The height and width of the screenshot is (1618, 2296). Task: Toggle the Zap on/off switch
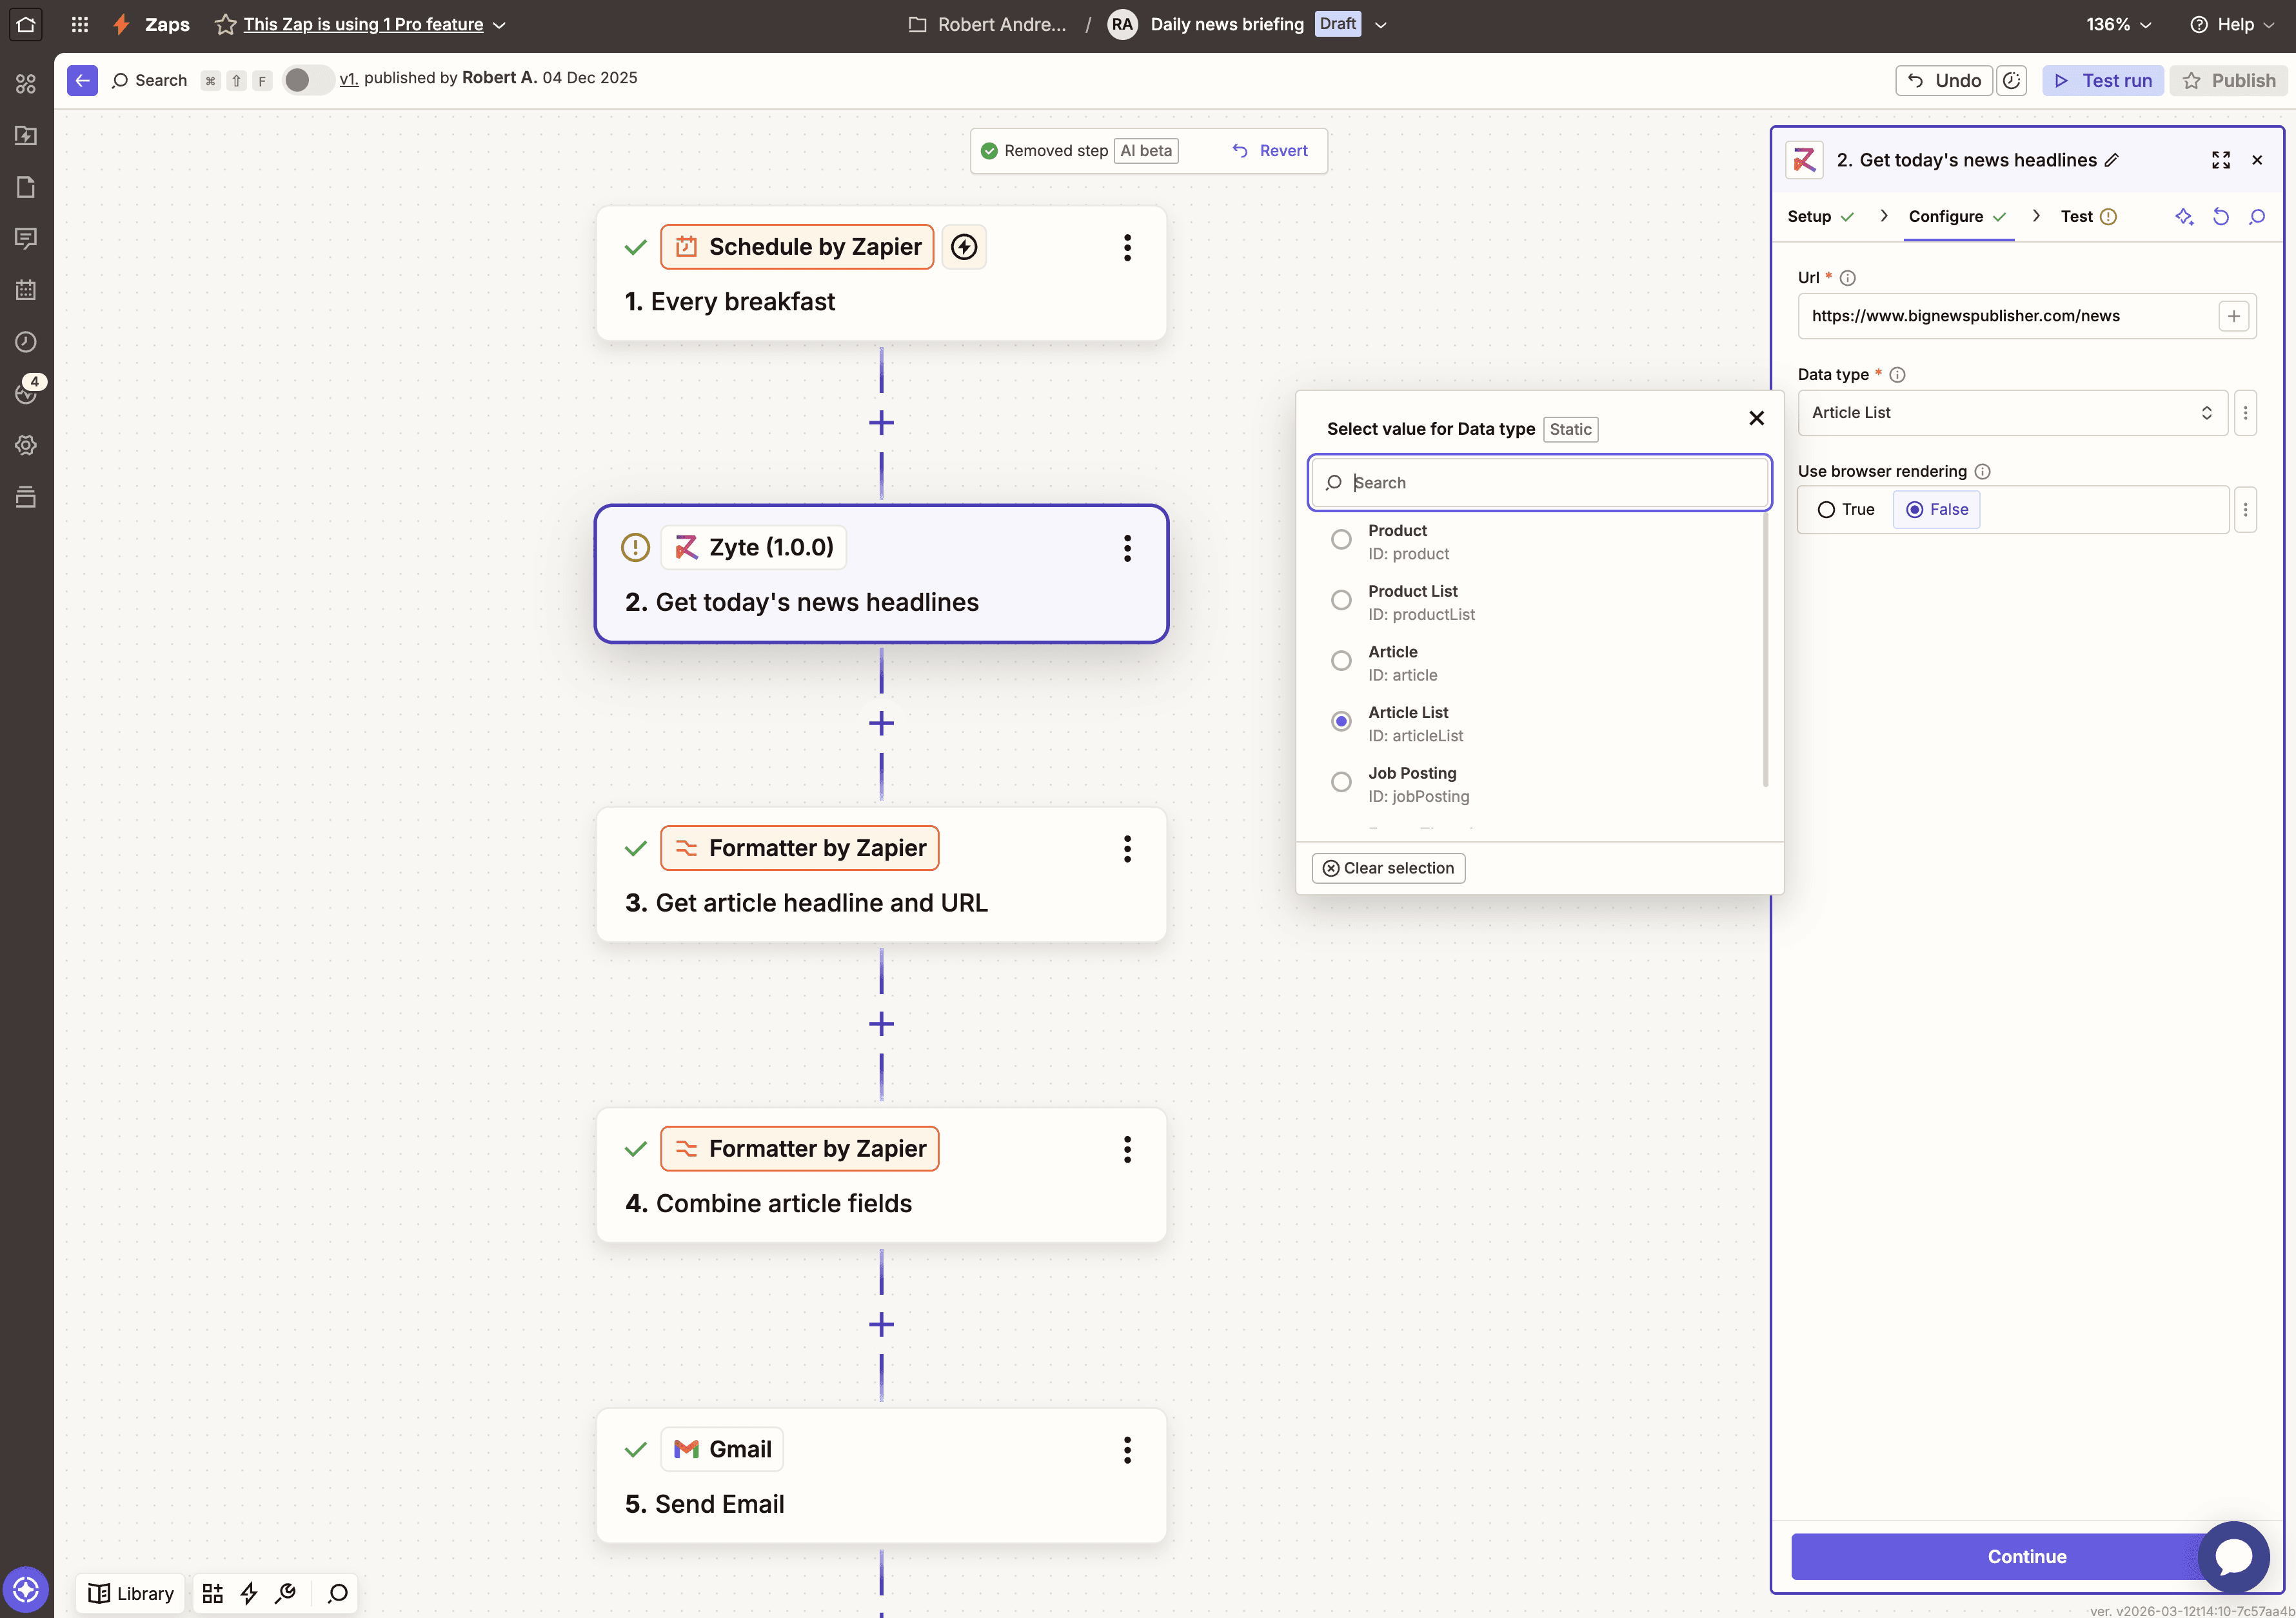pyautogui.click(x=306, y=80)
